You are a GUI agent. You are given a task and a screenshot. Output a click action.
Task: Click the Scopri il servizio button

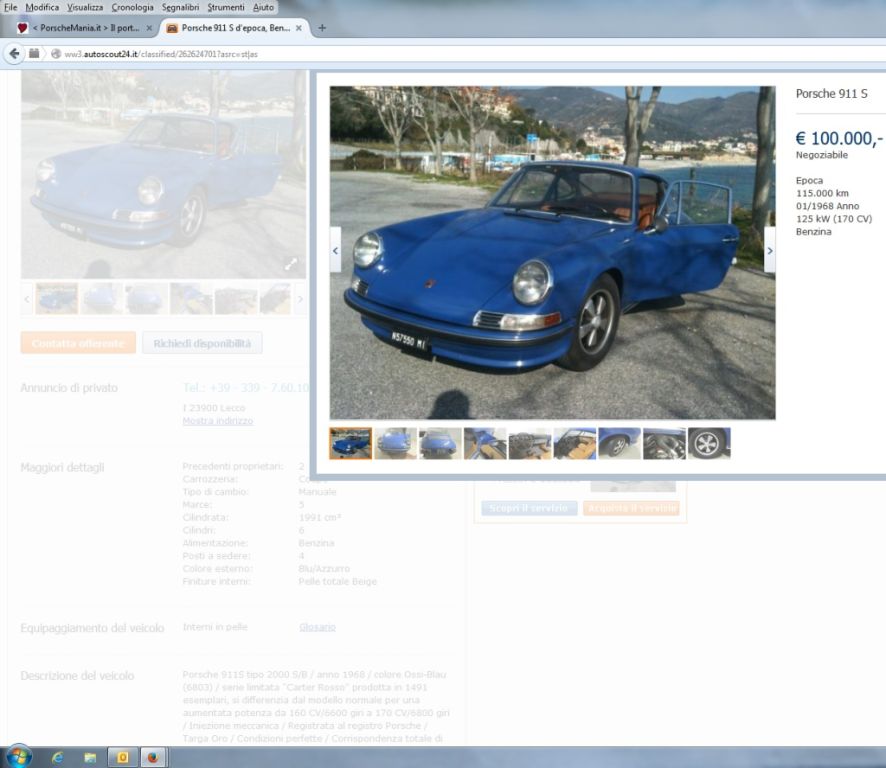pyautogui.click(x=529, y=508)
